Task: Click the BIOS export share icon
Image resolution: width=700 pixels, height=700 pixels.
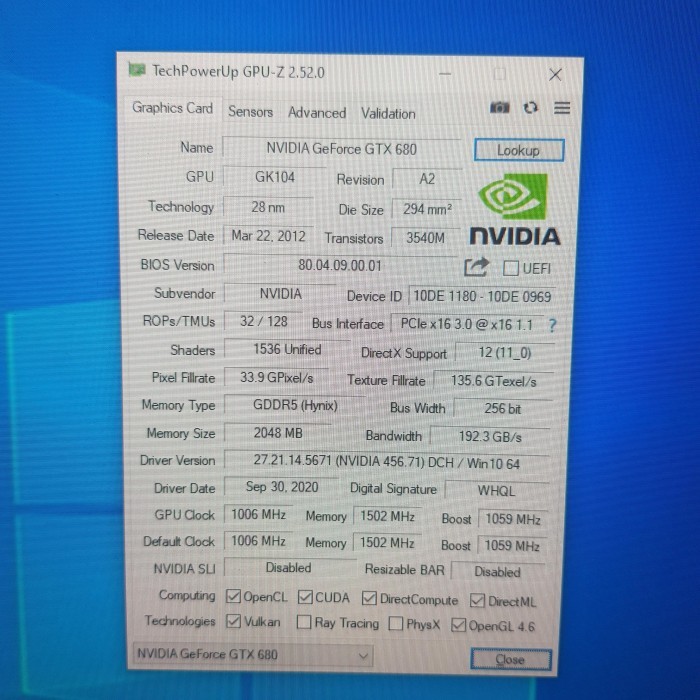Action: 476,267
